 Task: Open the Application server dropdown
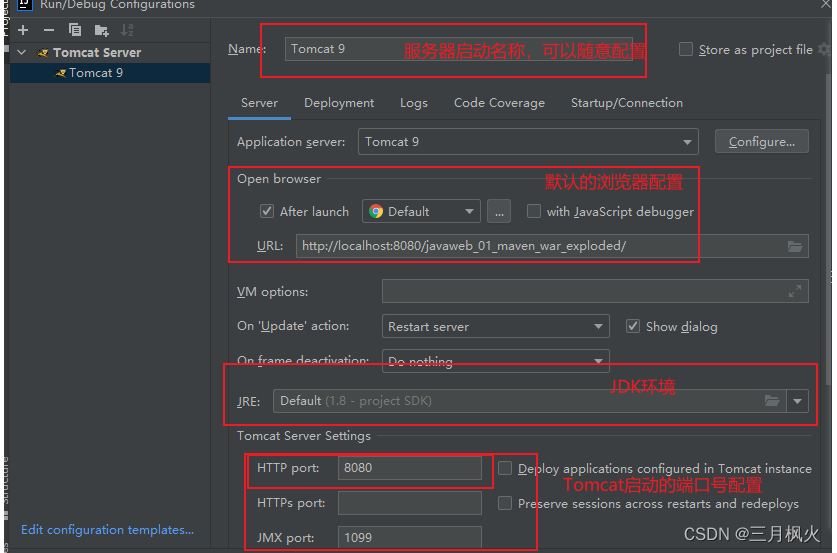click(527, 142)
